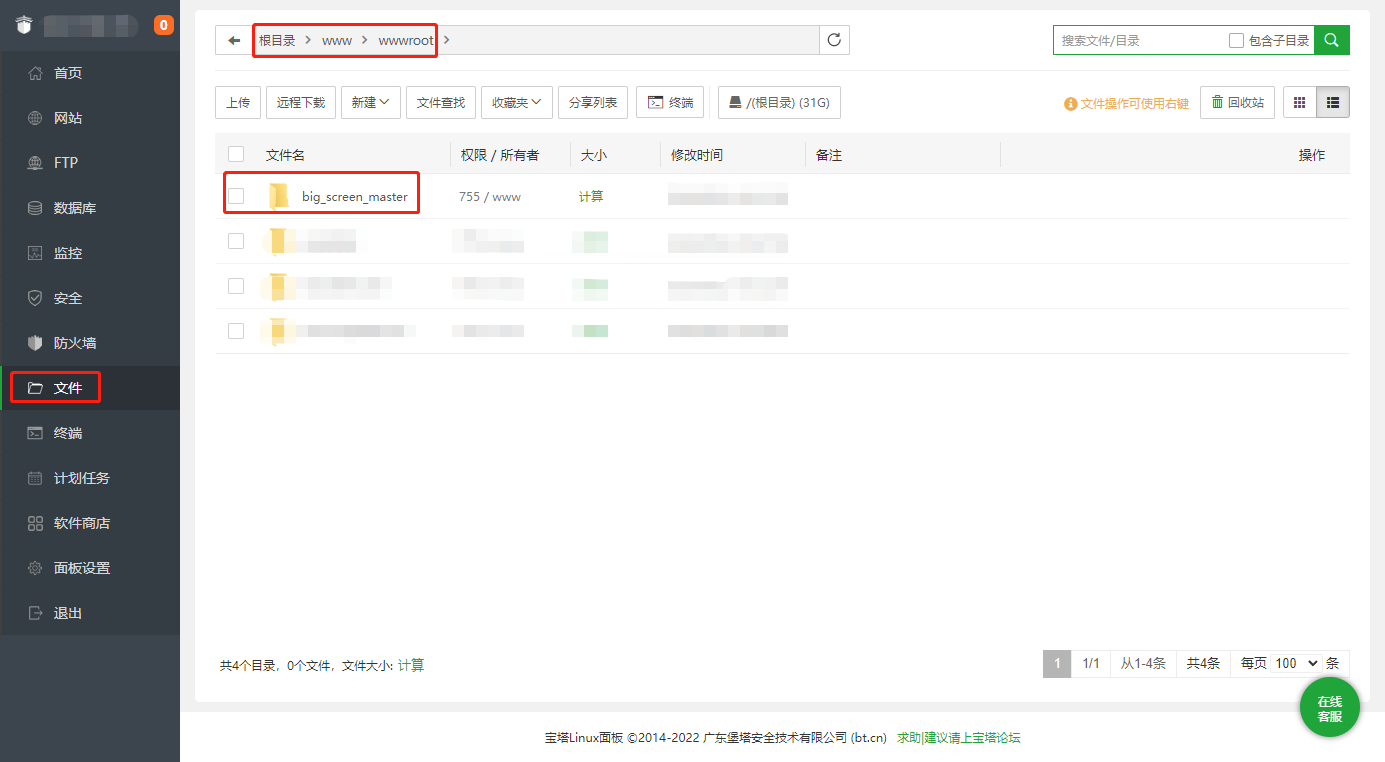This screenshot has width=1385, height=762.
Task: Click the green search magnifier button
Action: point(1331,40)
